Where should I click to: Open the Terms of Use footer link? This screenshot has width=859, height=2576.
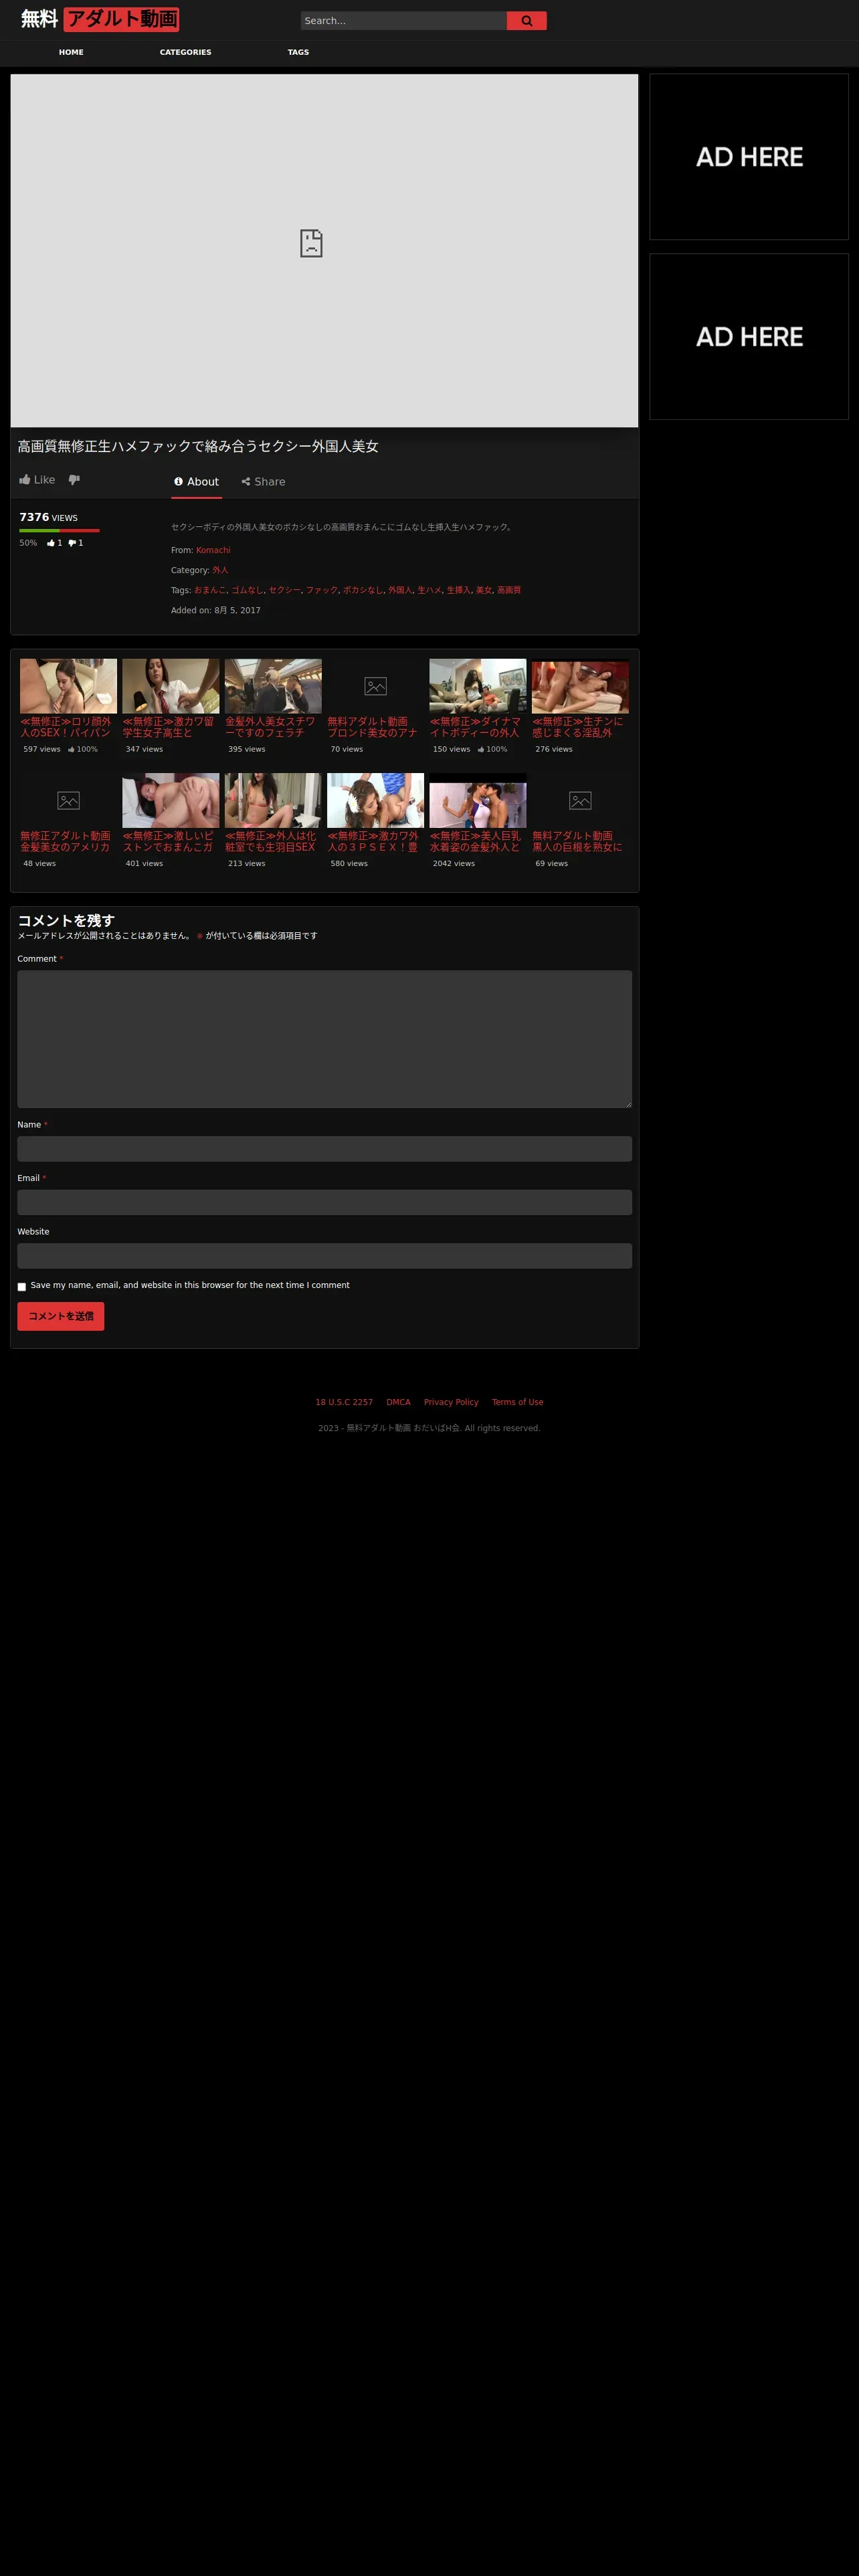point(517,1402)
